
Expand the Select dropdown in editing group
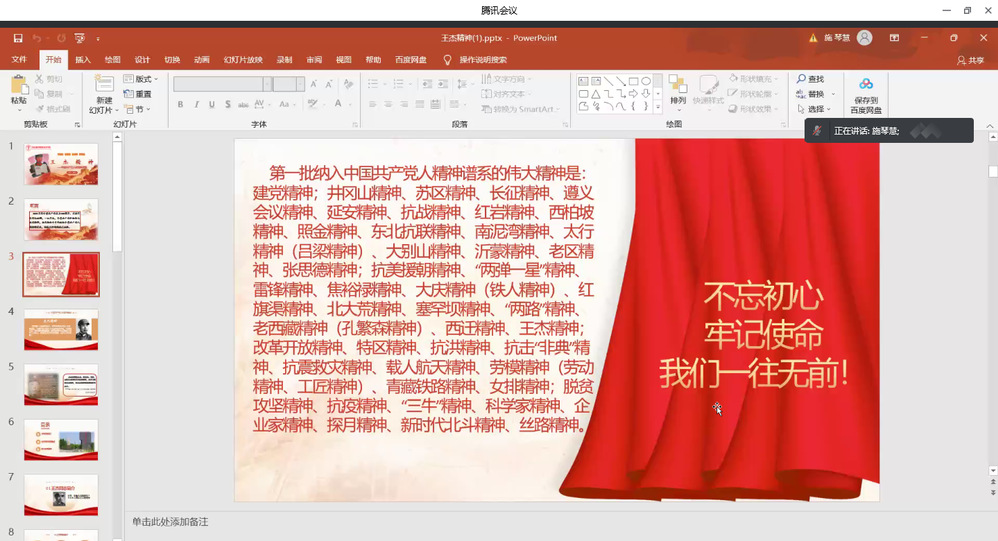click(818, 109)
